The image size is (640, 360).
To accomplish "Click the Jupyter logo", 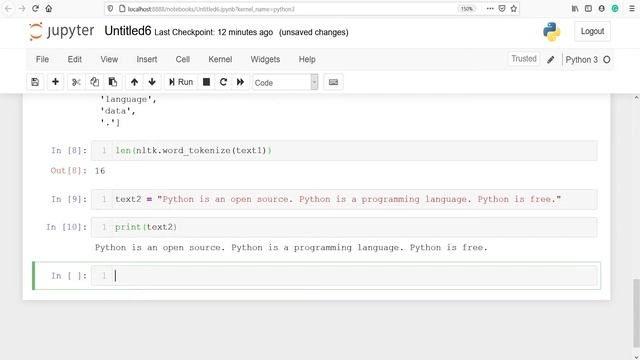I will click(62, 31).
